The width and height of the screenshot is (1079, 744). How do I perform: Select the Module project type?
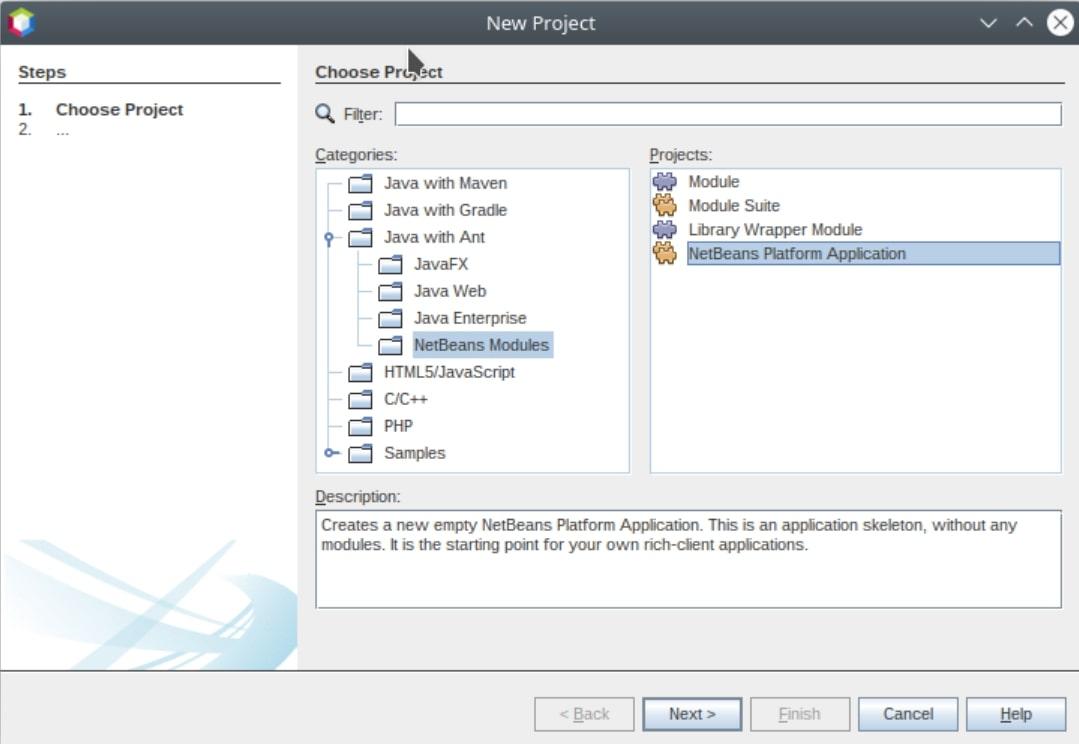tap(714, 182)
